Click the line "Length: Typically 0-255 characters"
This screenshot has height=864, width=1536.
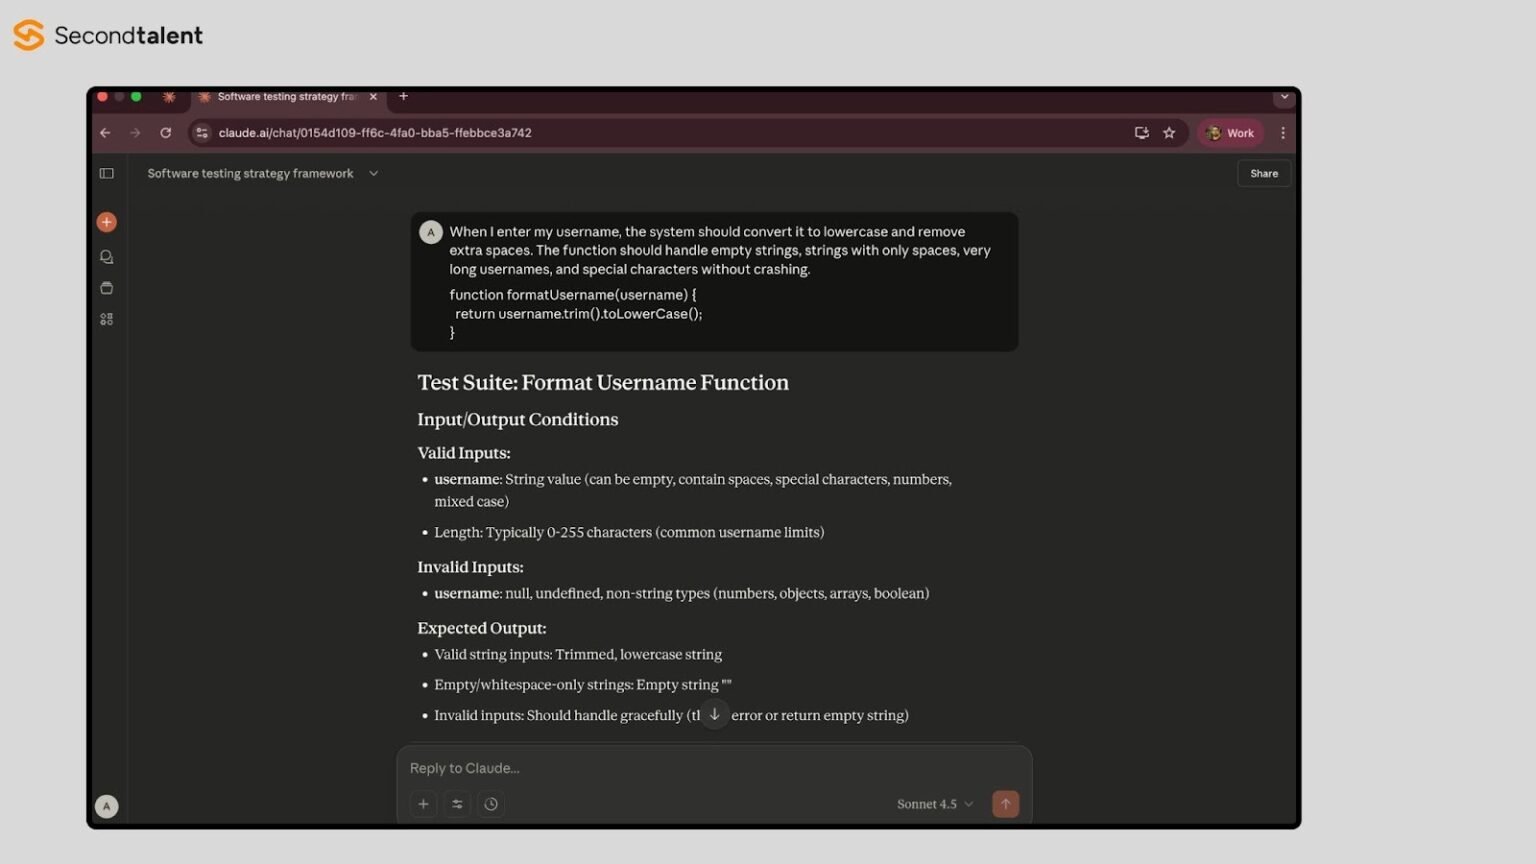[629, 532]
